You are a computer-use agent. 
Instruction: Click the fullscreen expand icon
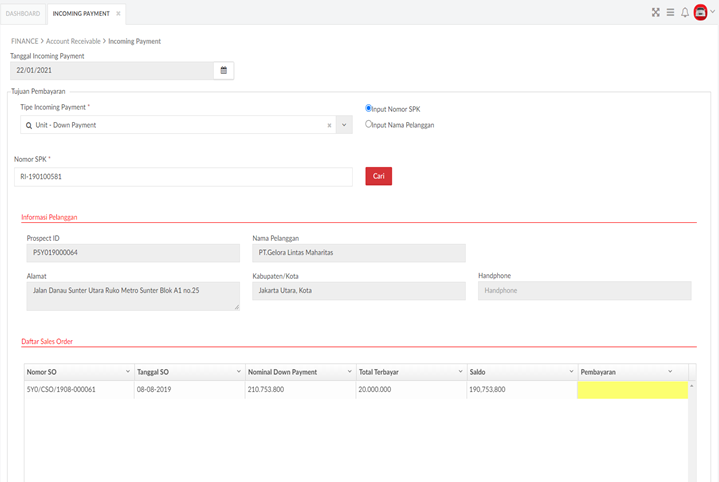coord(656,12)
